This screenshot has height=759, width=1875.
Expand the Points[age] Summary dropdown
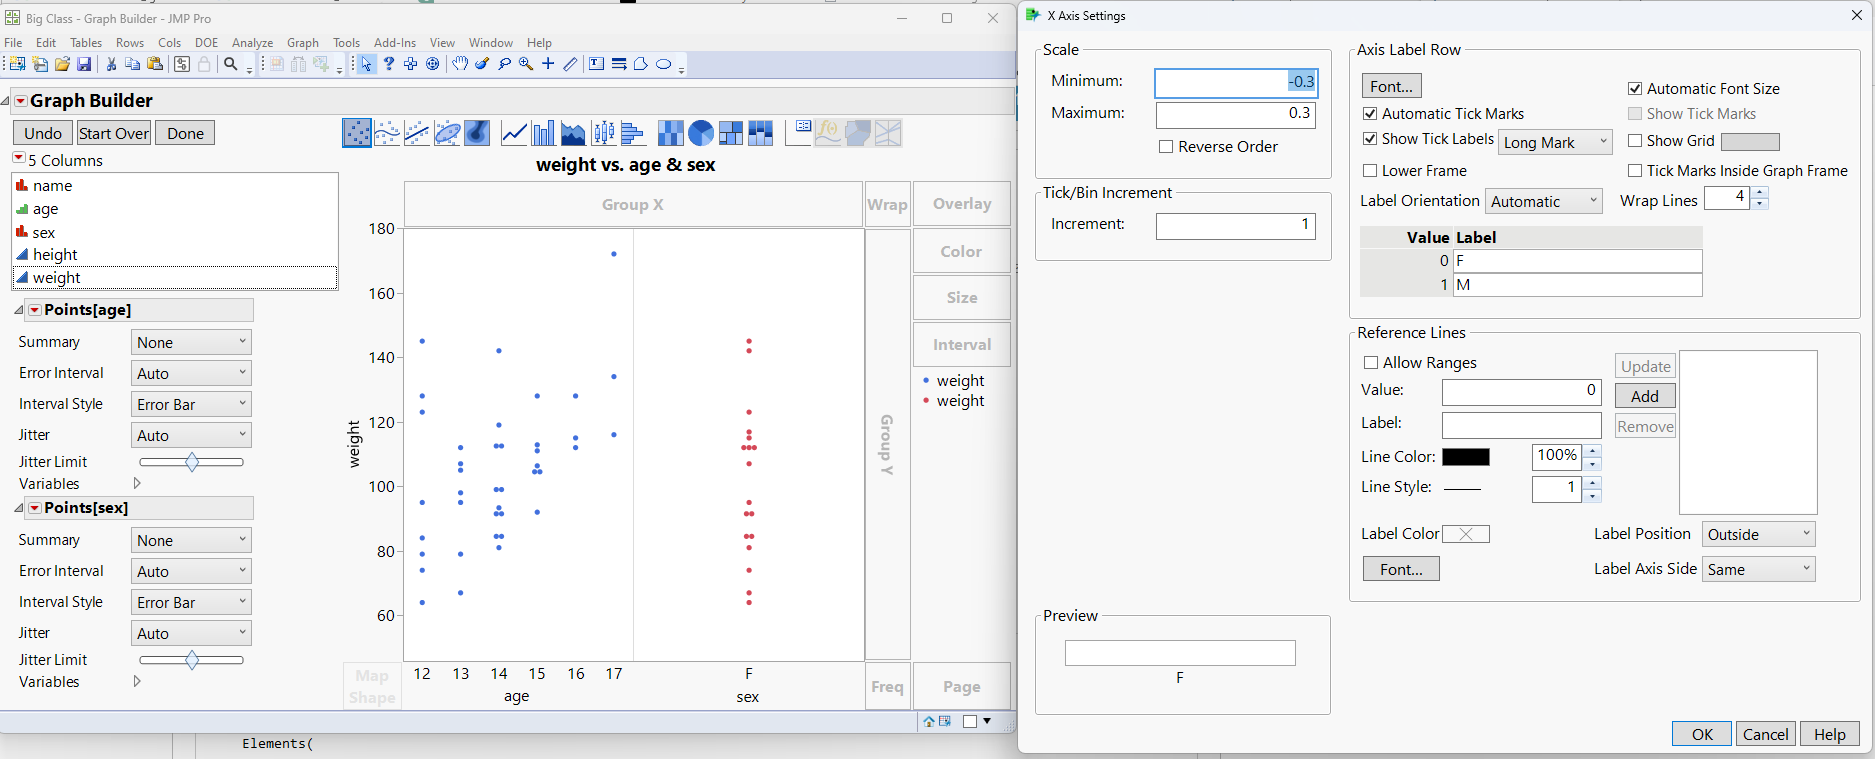(x=191, y=342)
